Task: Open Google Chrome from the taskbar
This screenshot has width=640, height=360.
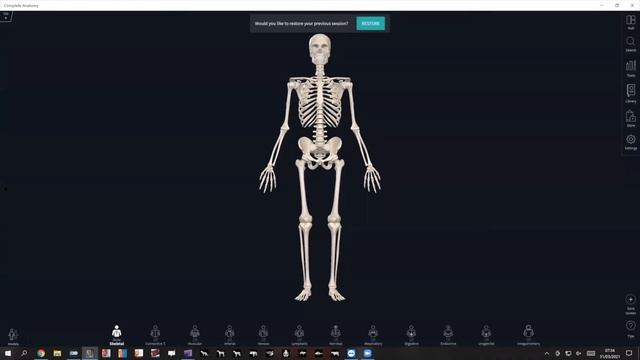Action: [x=41, y=353]
